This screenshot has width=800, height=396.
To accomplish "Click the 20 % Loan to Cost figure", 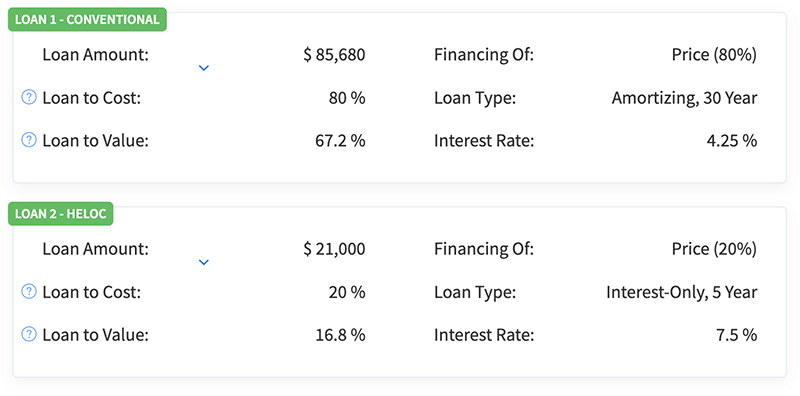I will click(347, 292).
